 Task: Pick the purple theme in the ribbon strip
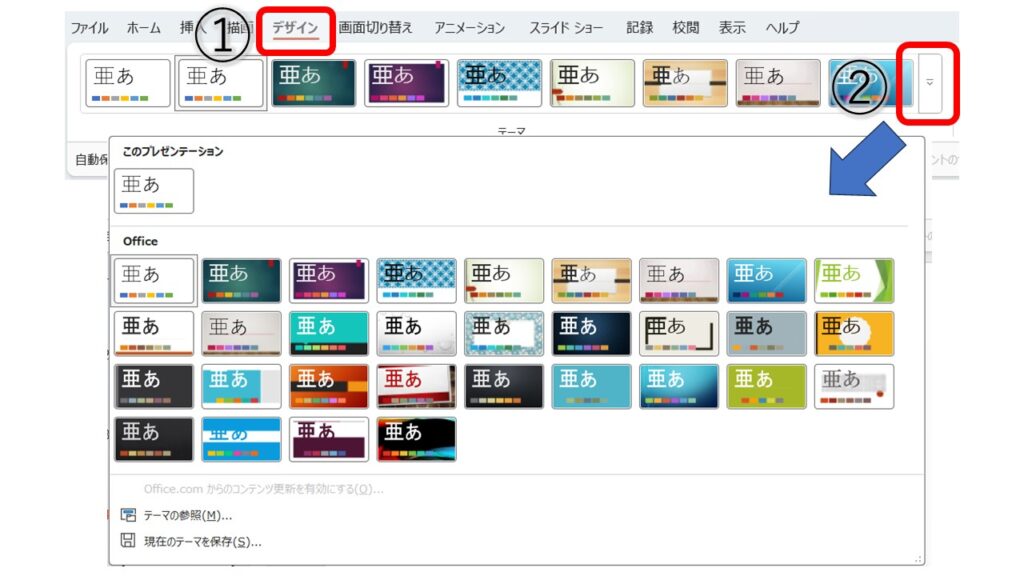tap(406, 83)
